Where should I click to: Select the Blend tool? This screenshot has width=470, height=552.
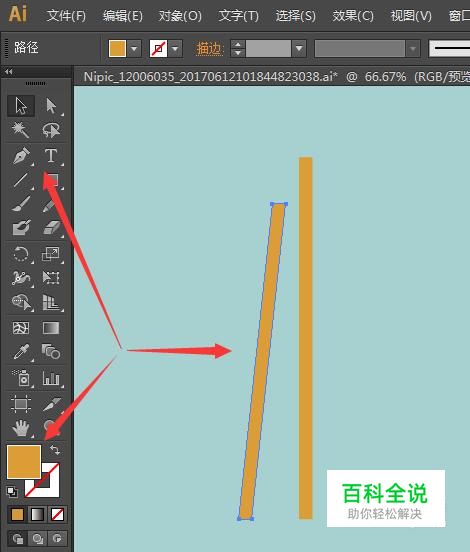coord(51,352)
